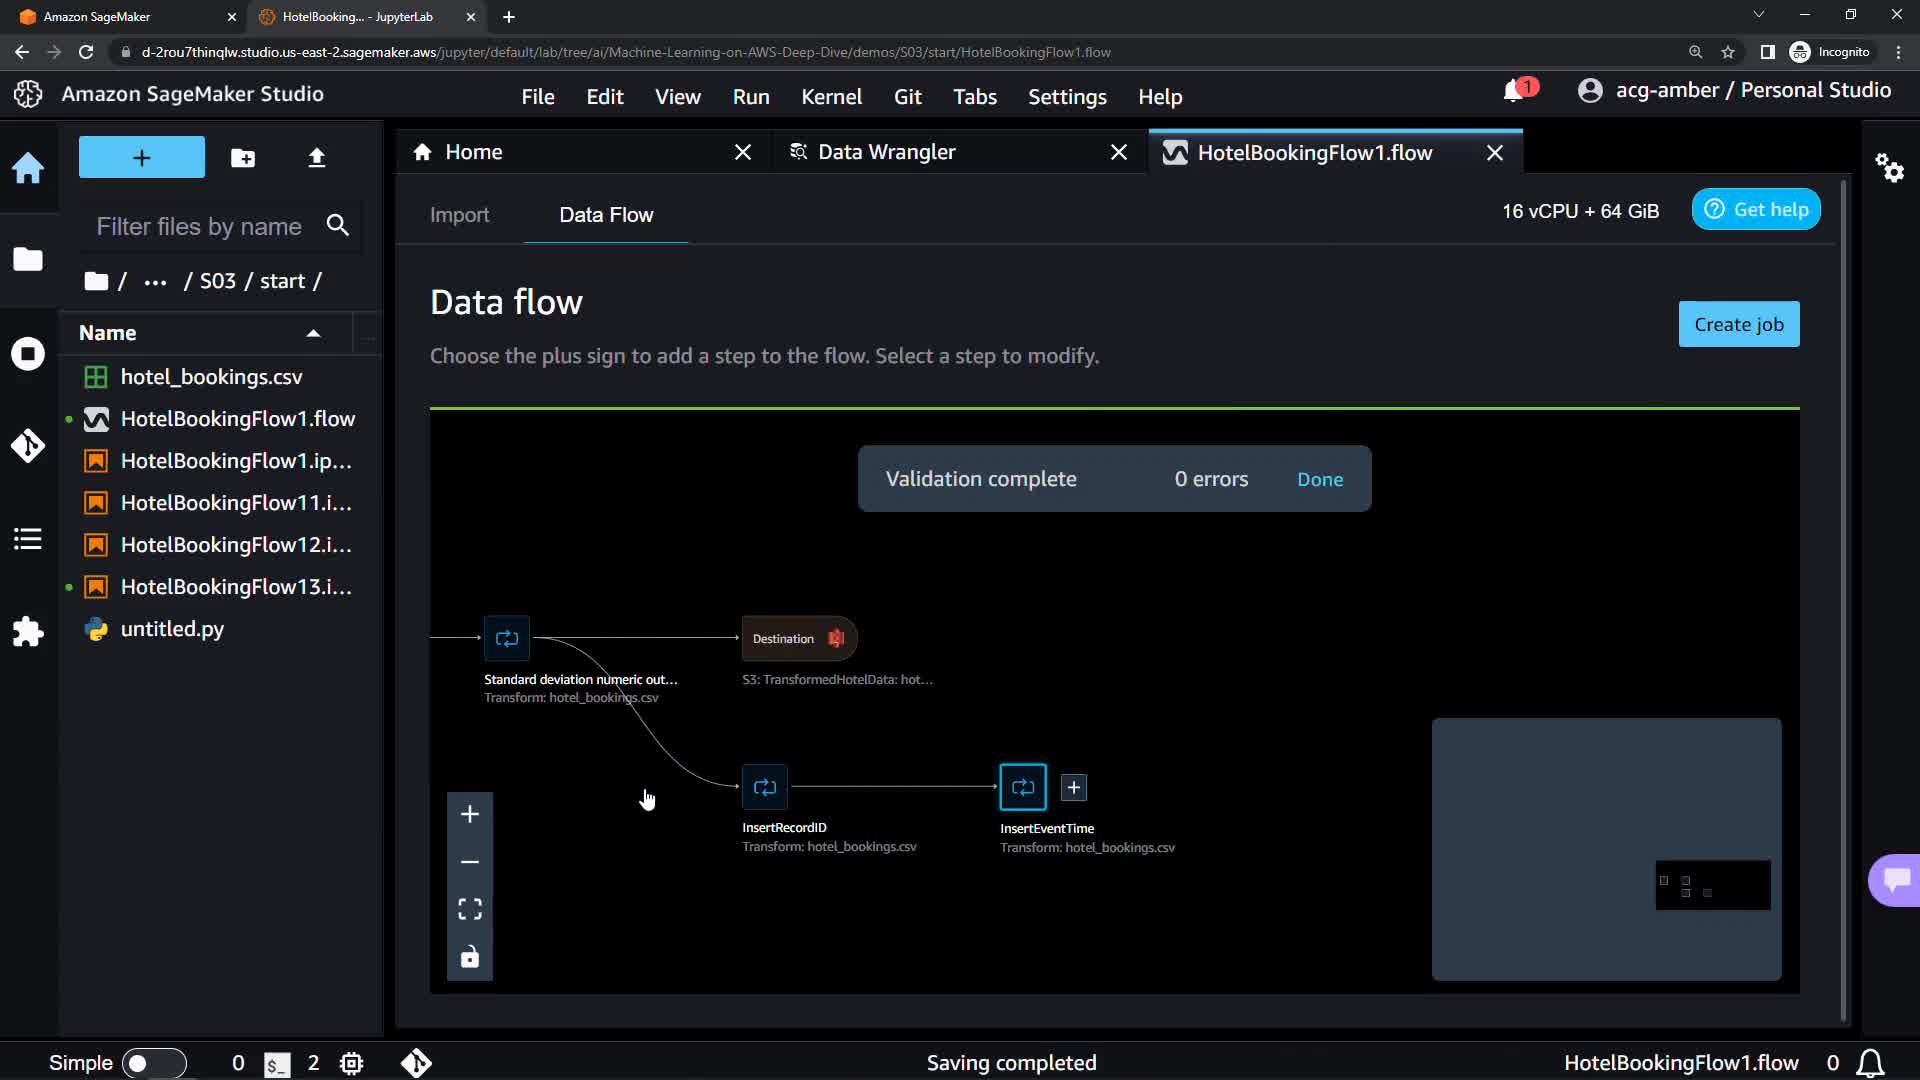Switch to the Import tab
This screenshot has width=1920, height=1080.
pos(459,215)
